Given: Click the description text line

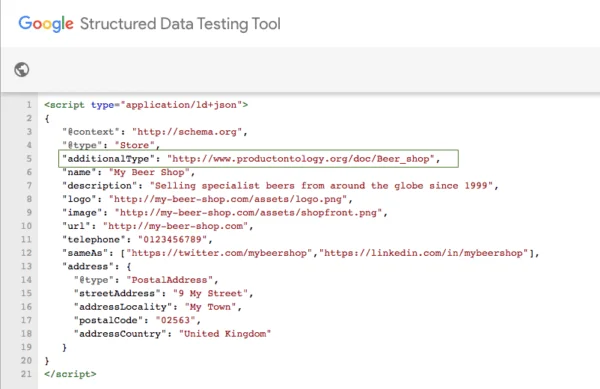Looking at the screenshot, I should click(280, 186).
